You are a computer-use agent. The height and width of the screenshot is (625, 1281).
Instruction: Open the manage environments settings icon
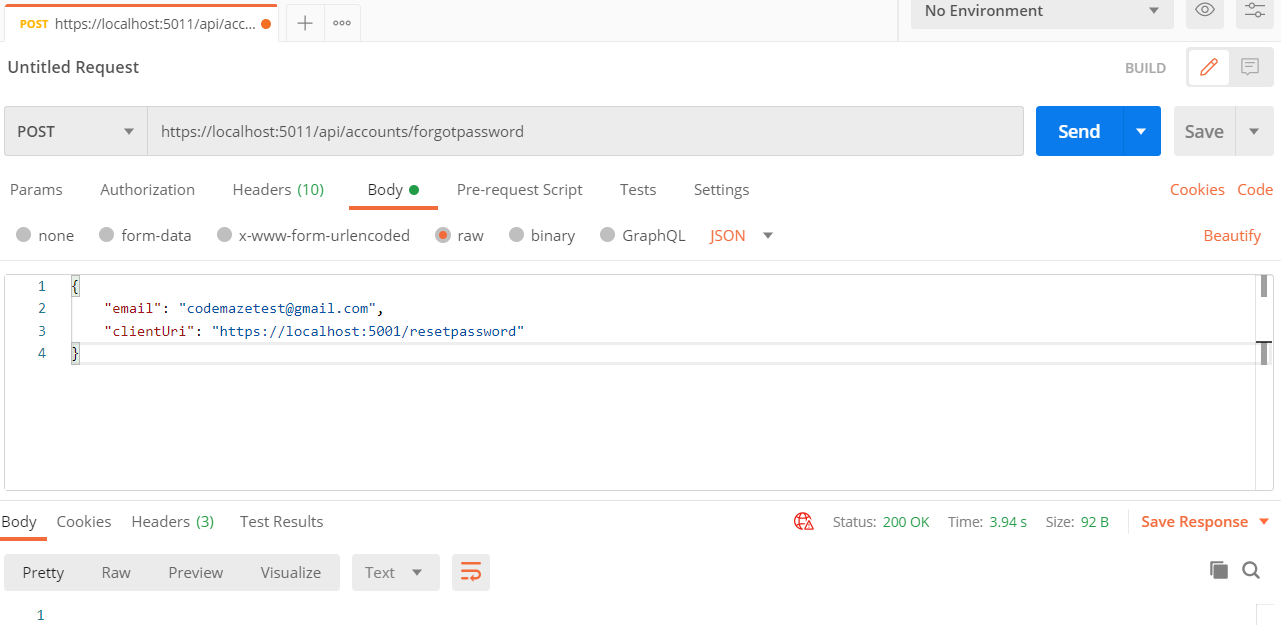1254,11
